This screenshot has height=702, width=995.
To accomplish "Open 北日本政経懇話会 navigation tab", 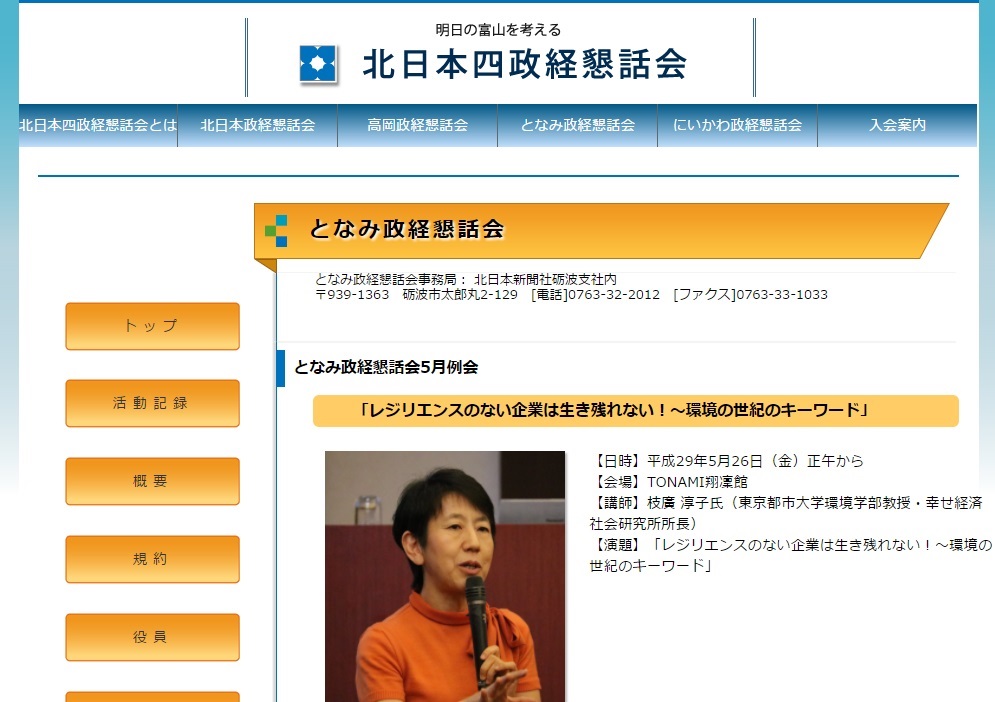I will point(258,126).
